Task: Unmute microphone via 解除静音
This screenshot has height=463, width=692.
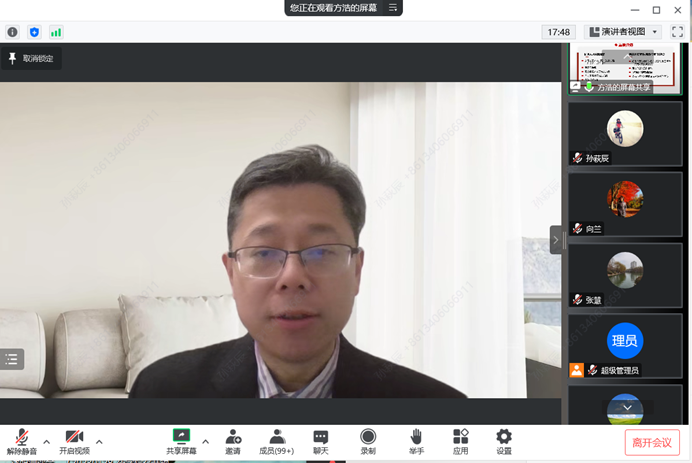Action: [21, 441]
